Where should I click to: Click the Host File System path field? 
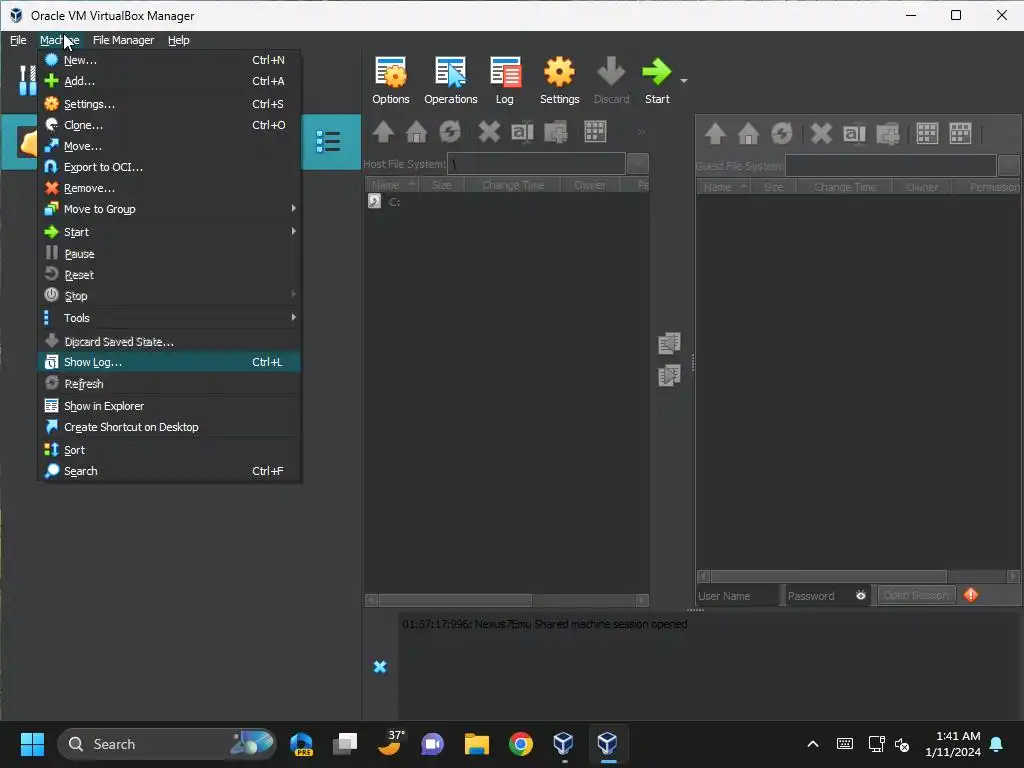click(x=537, y=163)
